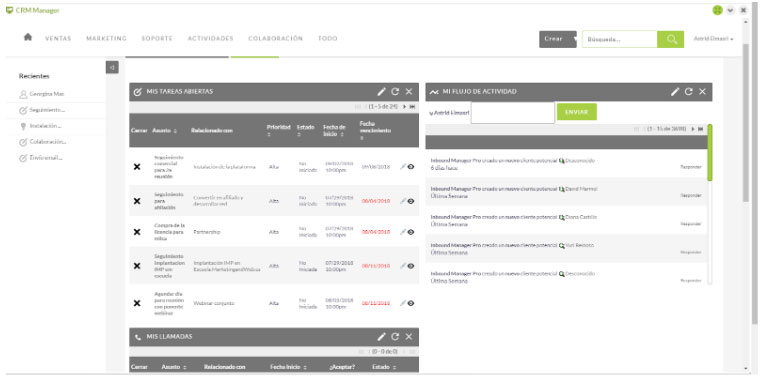Screen dimensions: 760x376
Task: Jump to last page of activity stream
Action: 700,129
